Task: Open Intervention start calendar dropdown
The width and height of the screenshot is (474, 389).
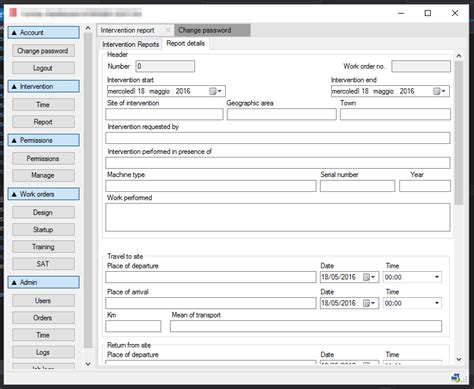Action: coord(215,91)
